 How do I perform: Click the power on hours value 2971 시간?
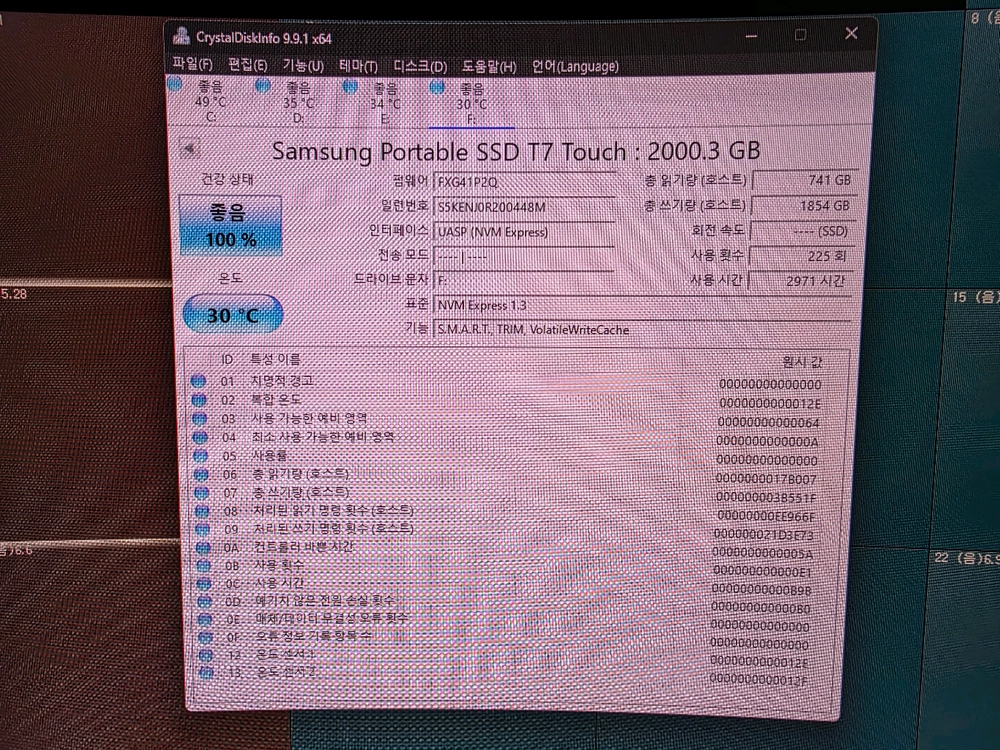pyautogui.click(x=801, y=281)
